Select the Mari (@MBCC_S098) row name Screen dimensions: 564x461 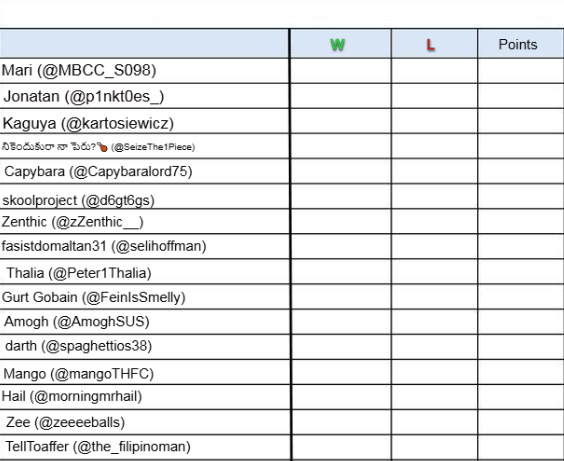pyautogui.click(x=144, y=70)
